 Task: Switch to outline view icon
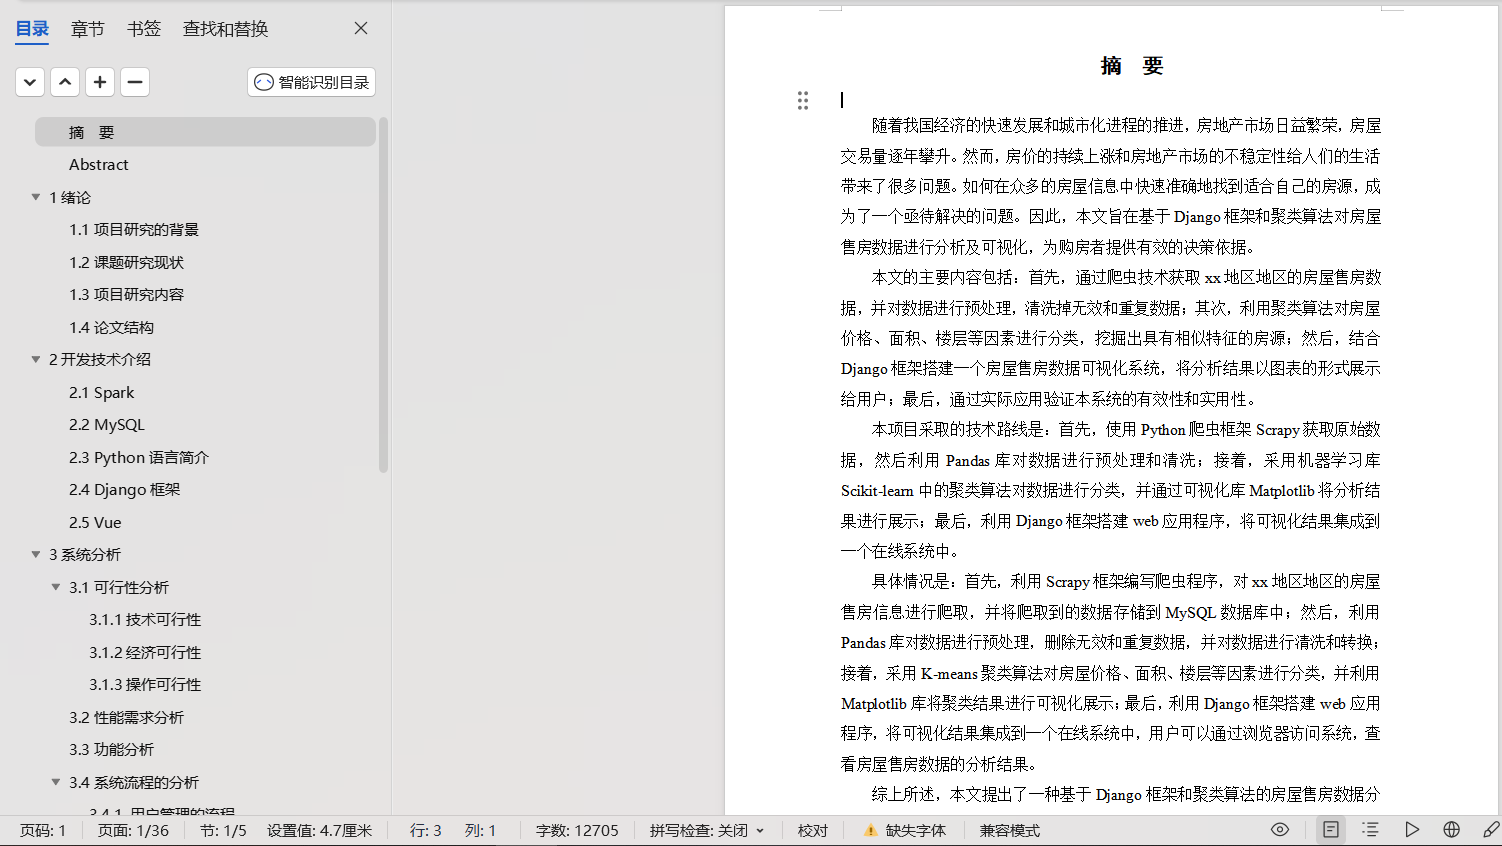(1370, 830)
